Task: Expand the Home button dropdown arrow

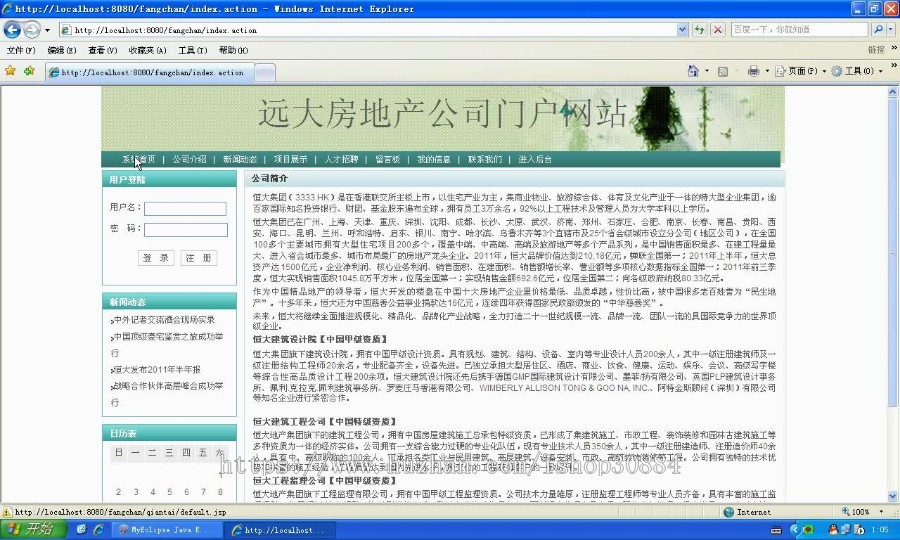Action: click(x=707, y=71)
